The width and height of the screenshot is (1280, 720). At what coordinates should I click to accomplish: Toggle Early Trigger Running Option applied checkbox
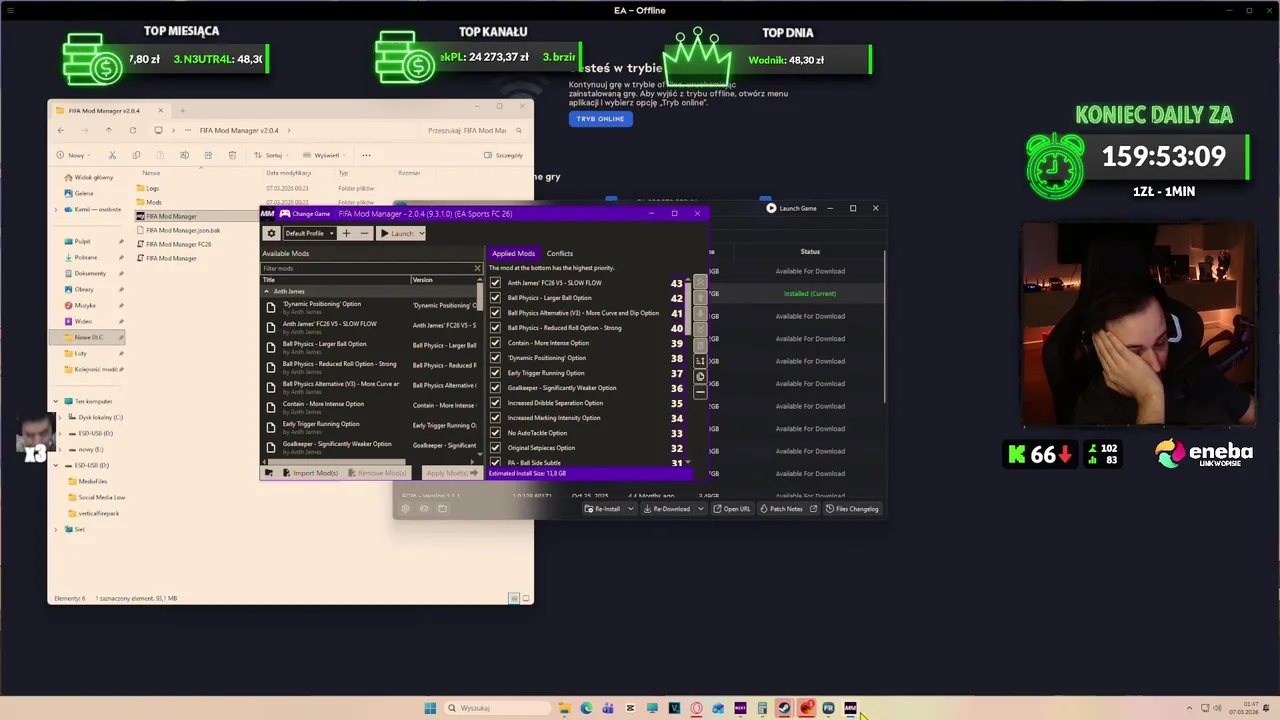click(495, 373)
